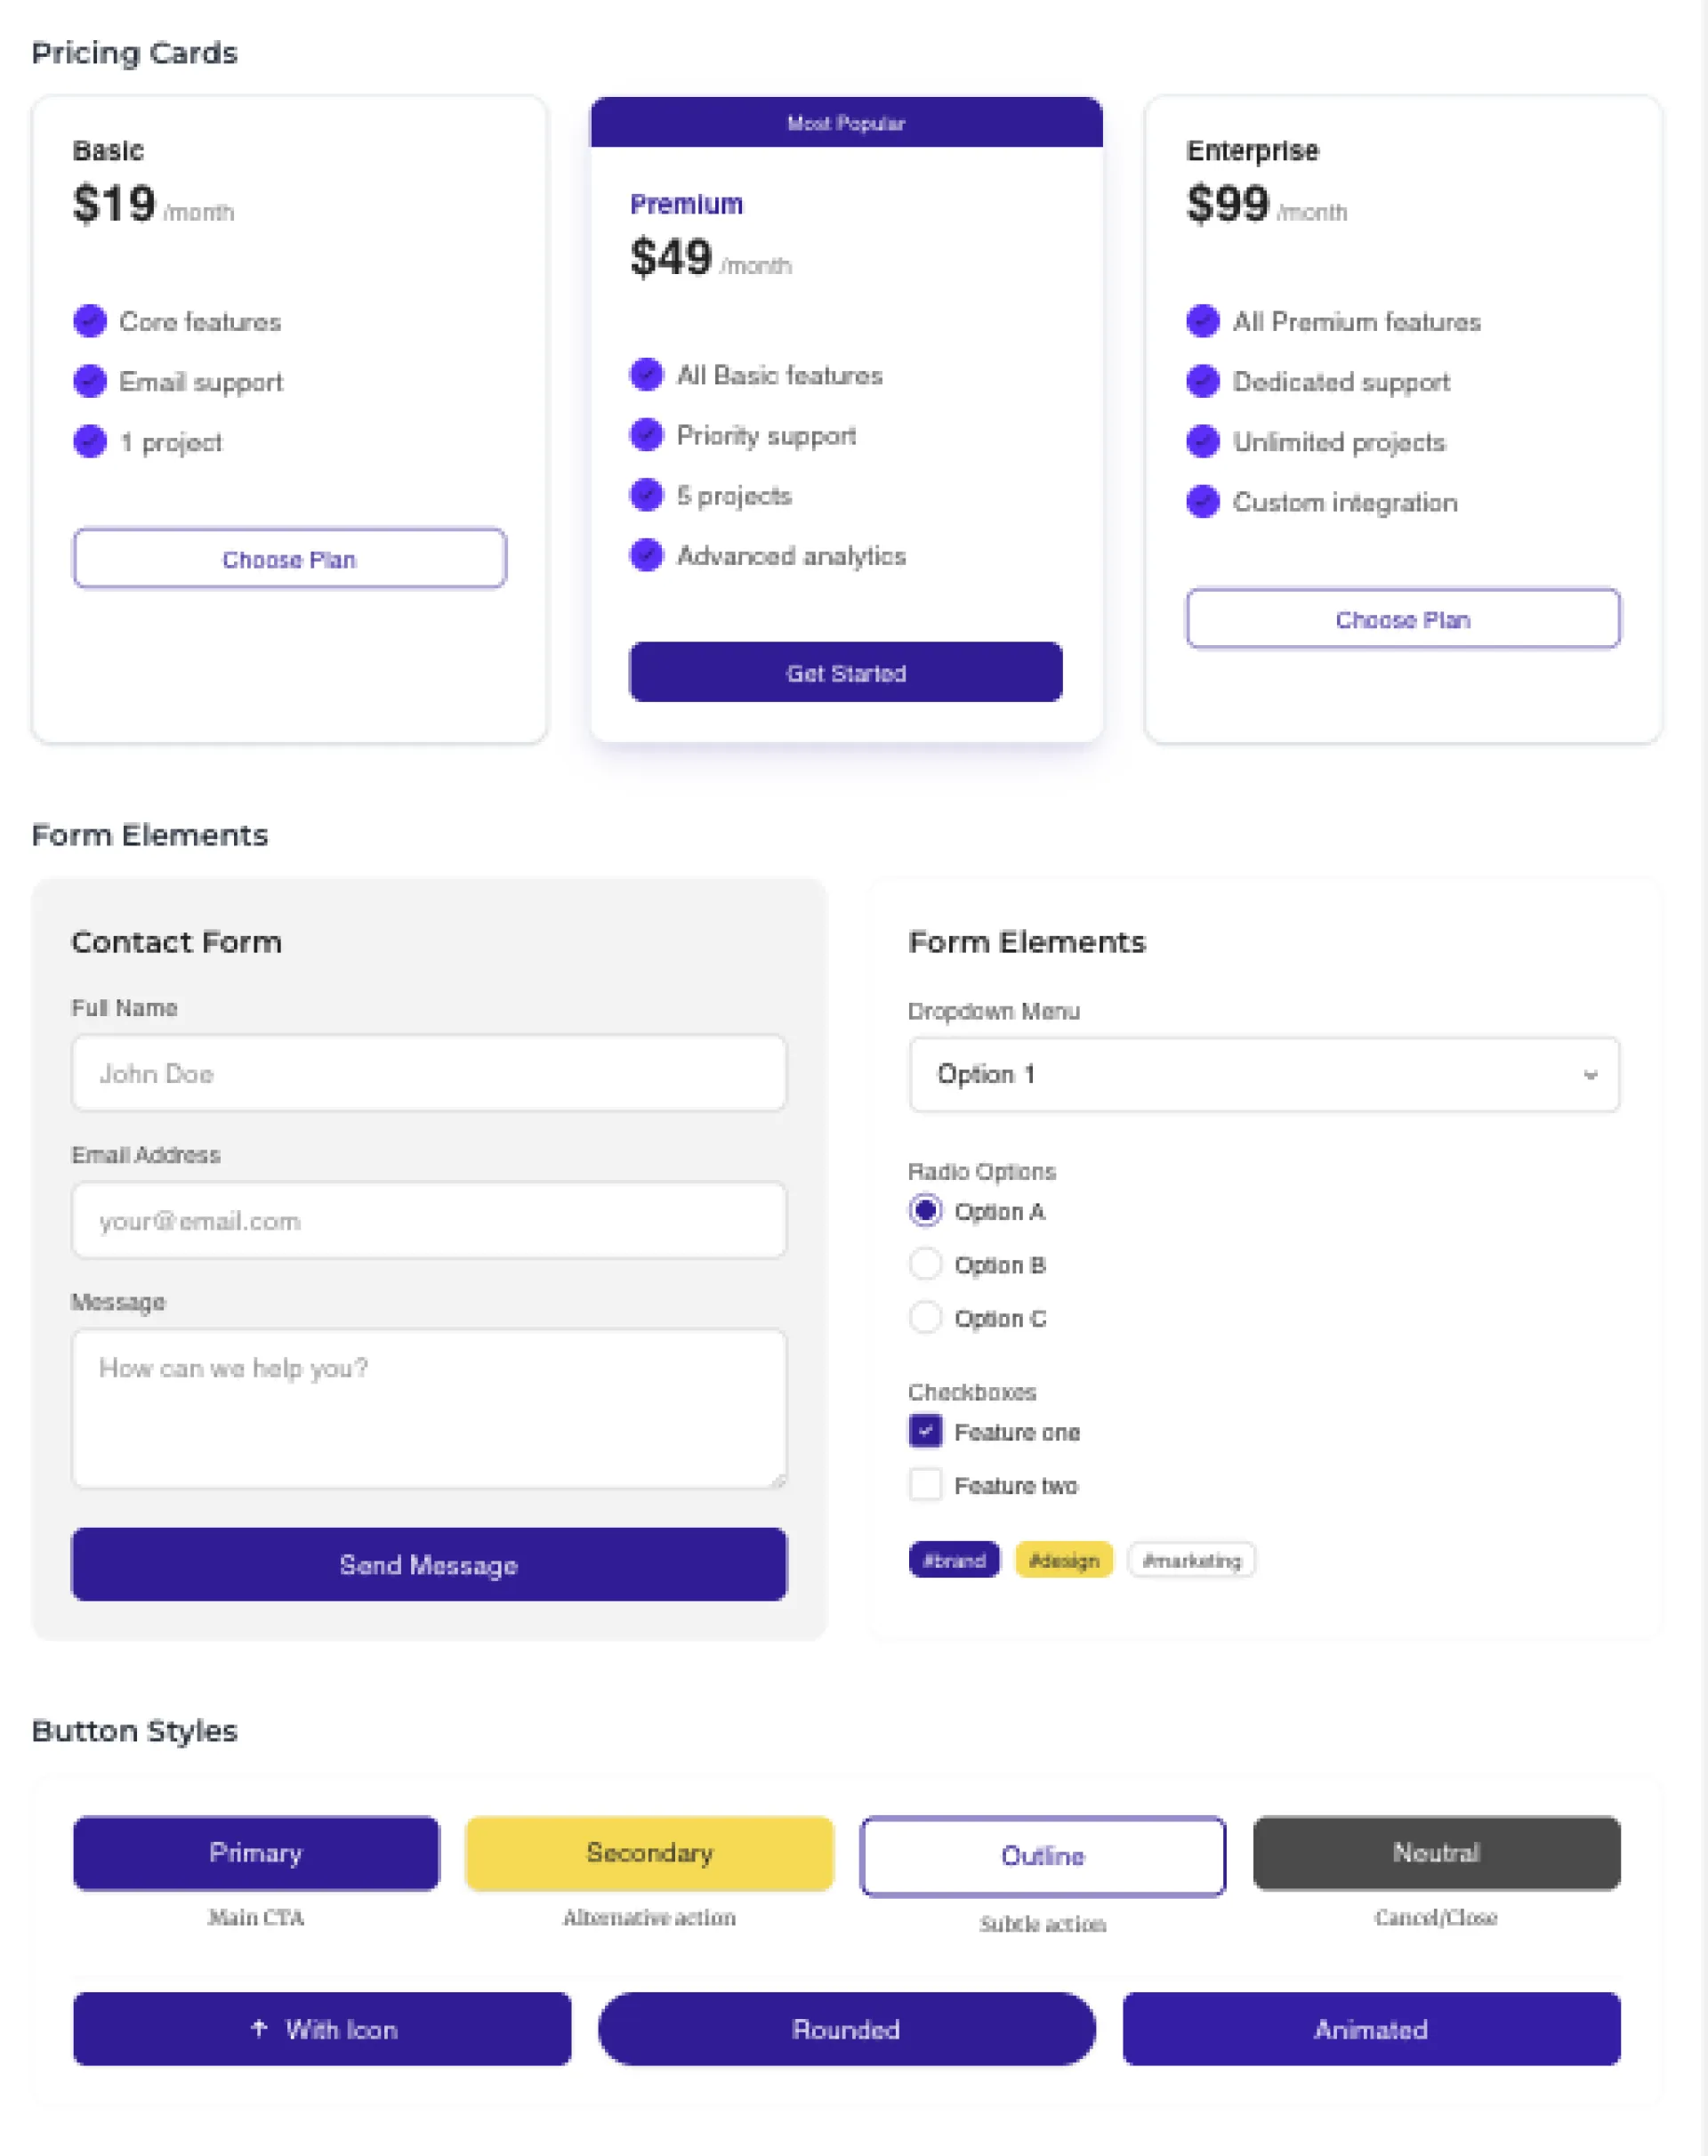Check the Feature two checkbox
Viewport: 1708px width, 2156px height.
(x=925, y=1484)
